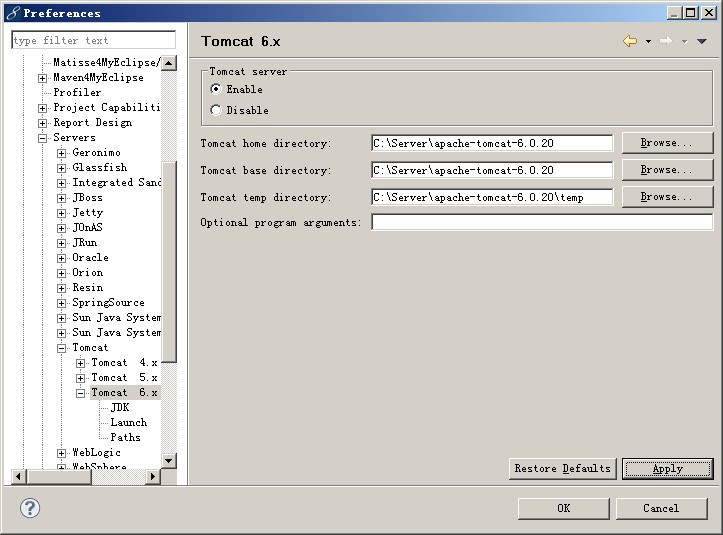Click the back navigation arrow icon
This screenshot has width=723, height=535.
click(630, 41)
